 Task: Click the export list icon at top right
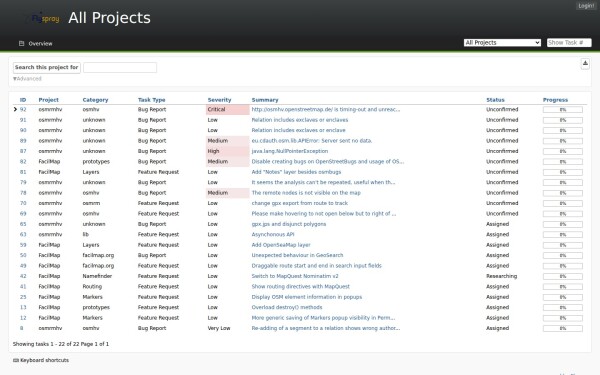(585, 64)
